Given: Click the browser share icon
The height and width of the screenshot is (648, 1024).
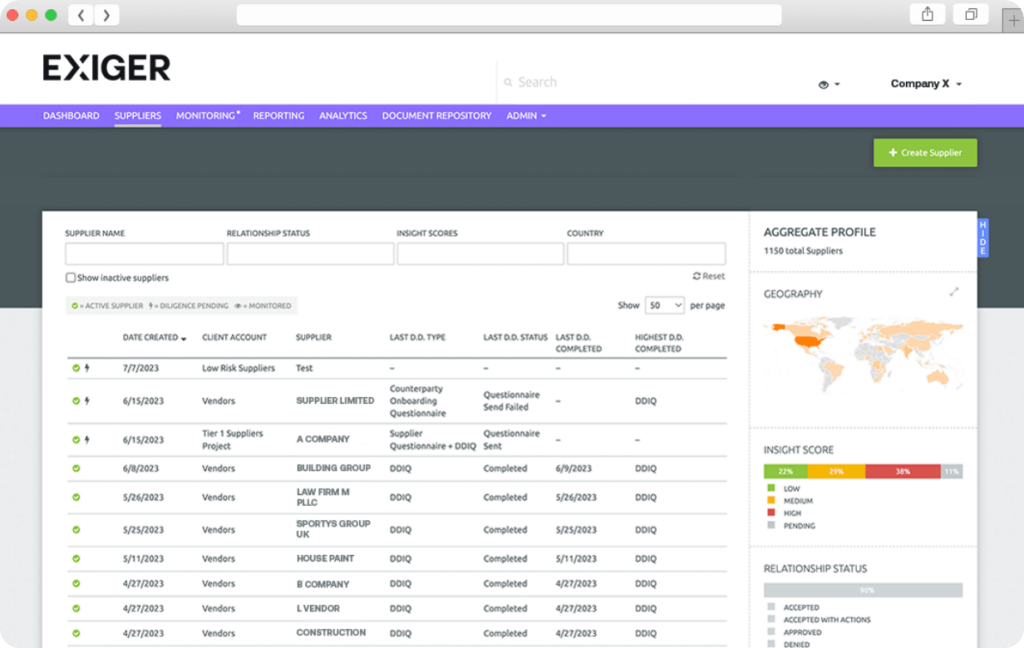Looking at the screenshot, I should [x=927, y=14].
